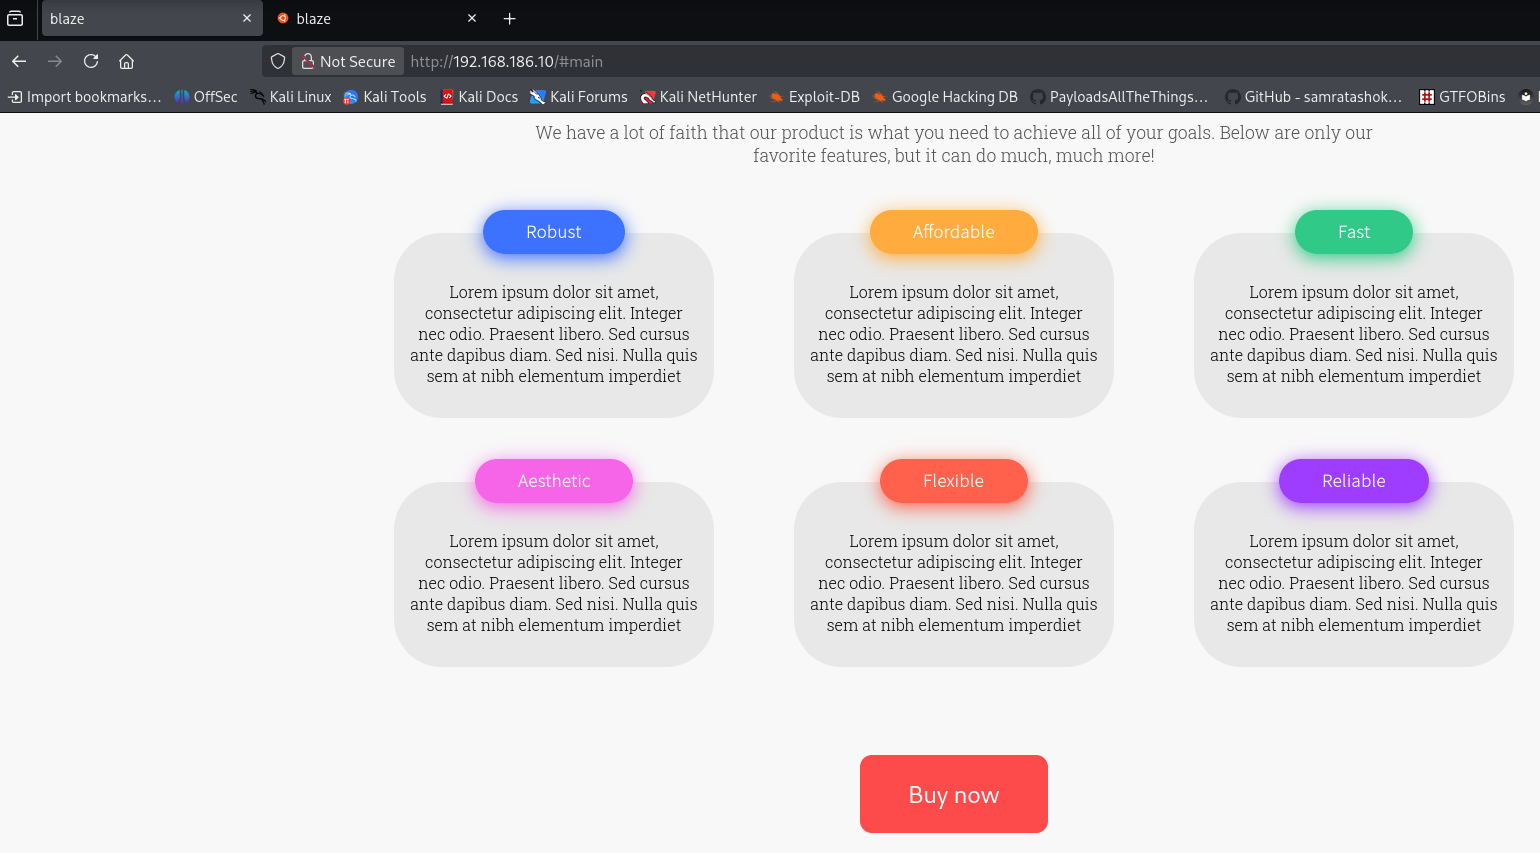The image size is (1540, 853).
Task: Close the first blaze tab
Action: pyautogui.click(x=246, y=18)
